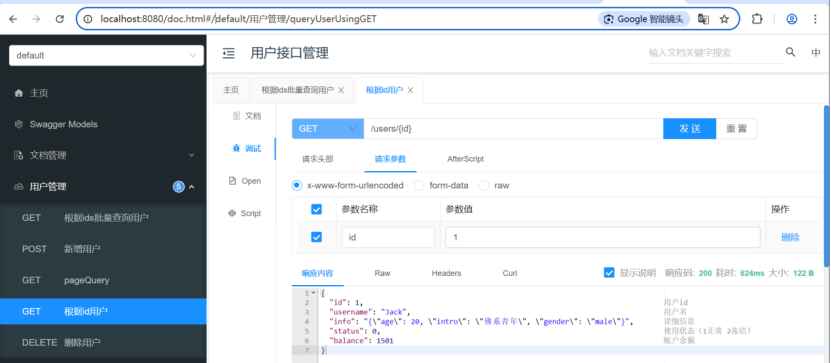Close the 根据id用户 tab
This screenshot has width=831, height=363.
click(x=410, y=90)
